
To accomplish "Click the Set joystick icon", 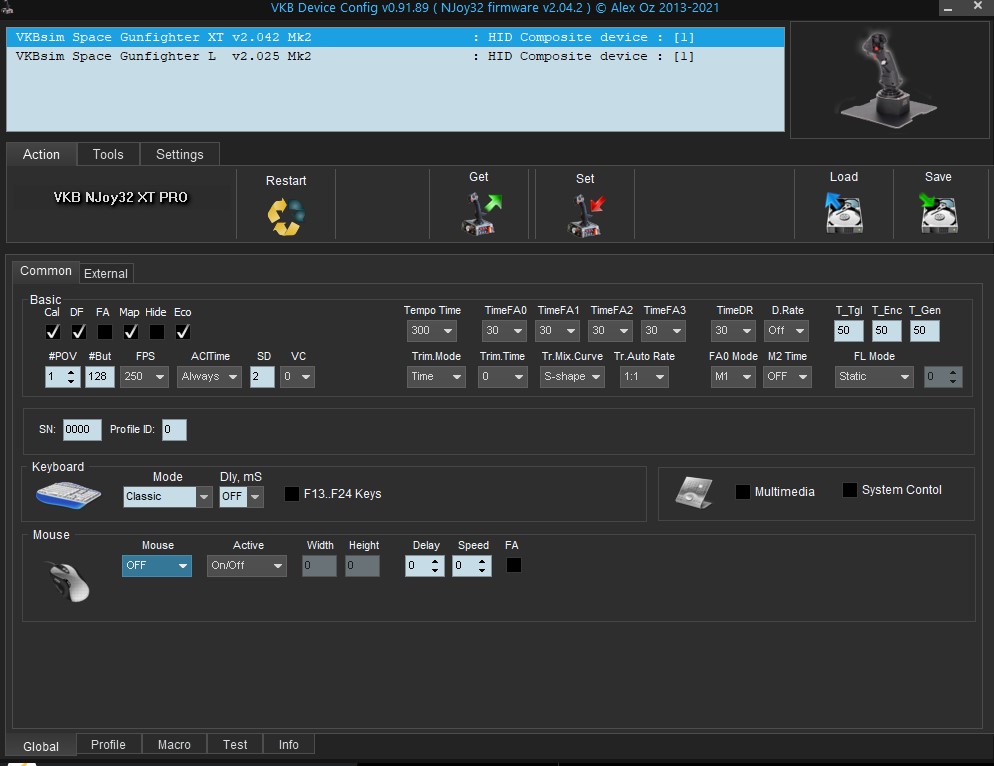I will pos(586,215).
